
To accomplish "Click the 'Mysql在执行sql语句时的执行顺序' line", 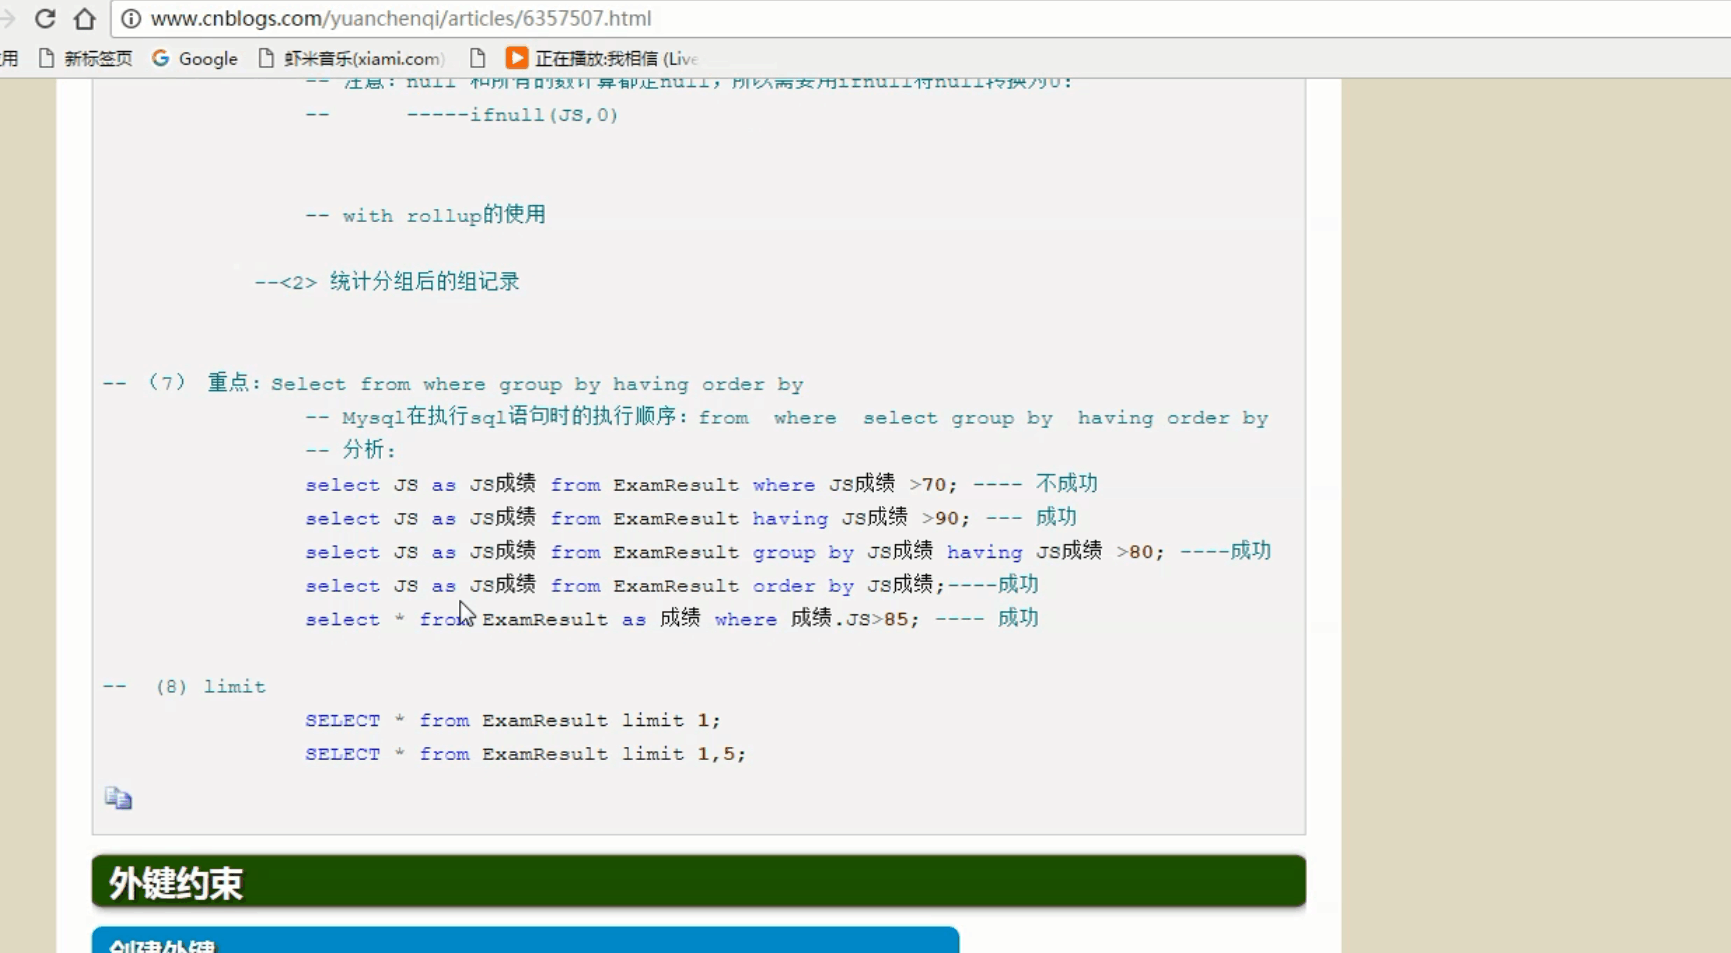I will point(786,417).
